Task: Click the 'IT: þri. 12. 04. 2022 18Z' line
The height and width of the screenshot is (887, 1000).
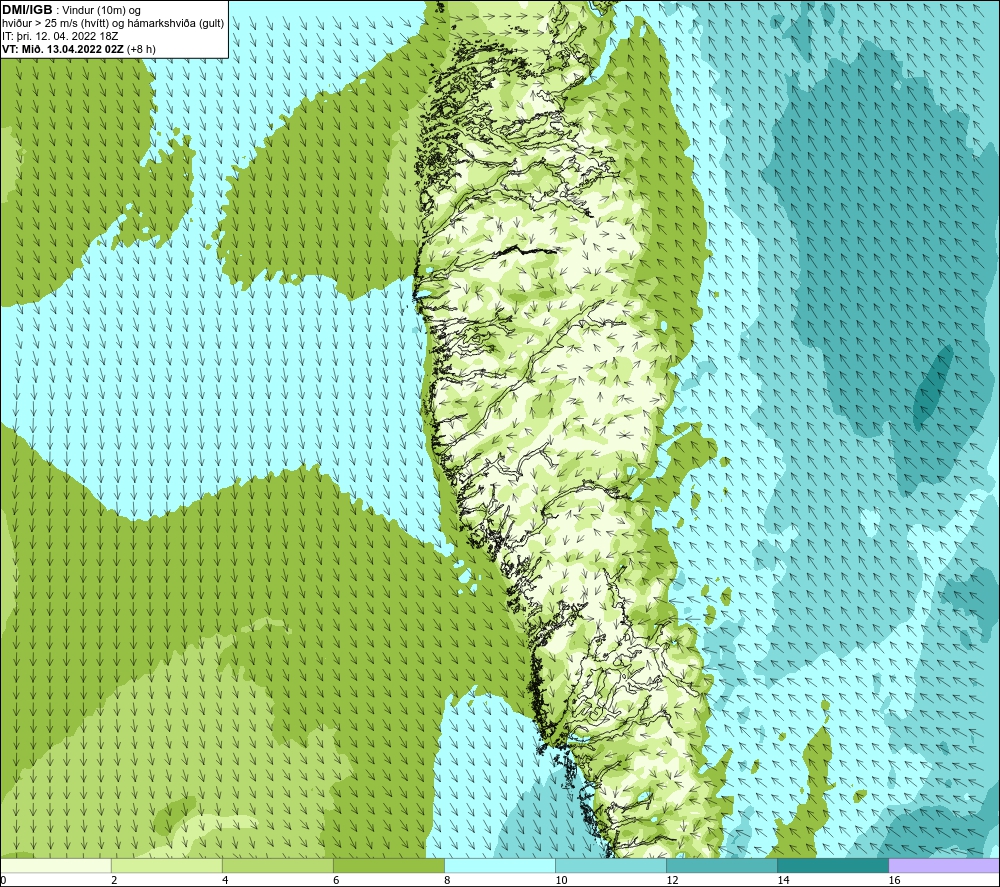Action: coord(60,36)
